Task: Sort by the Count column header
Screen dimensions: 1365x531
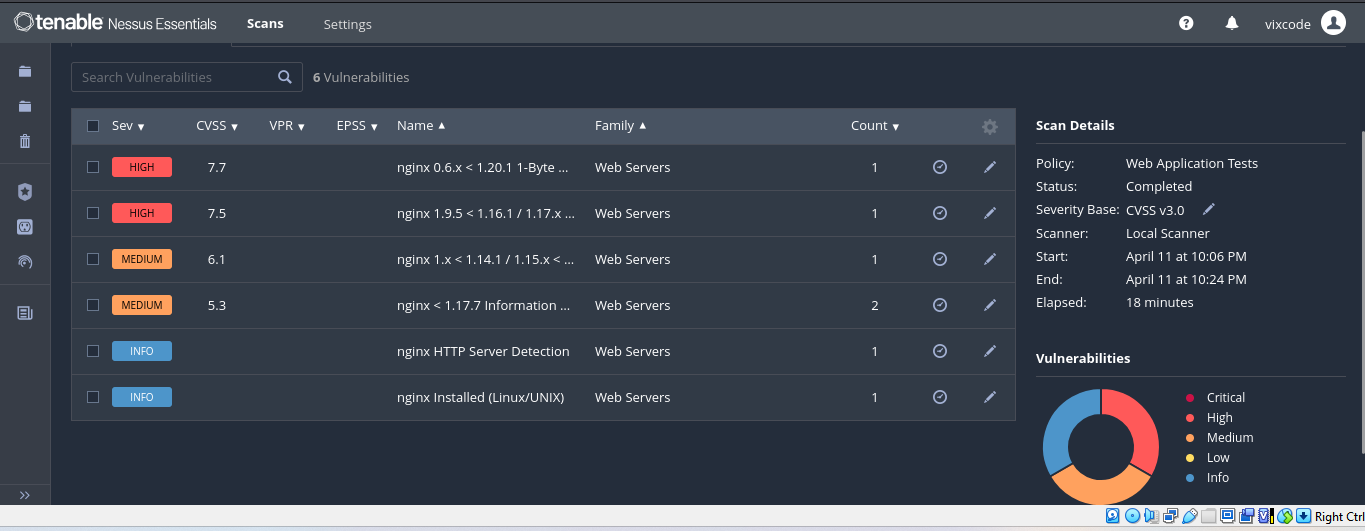Action: pos(875,126)
